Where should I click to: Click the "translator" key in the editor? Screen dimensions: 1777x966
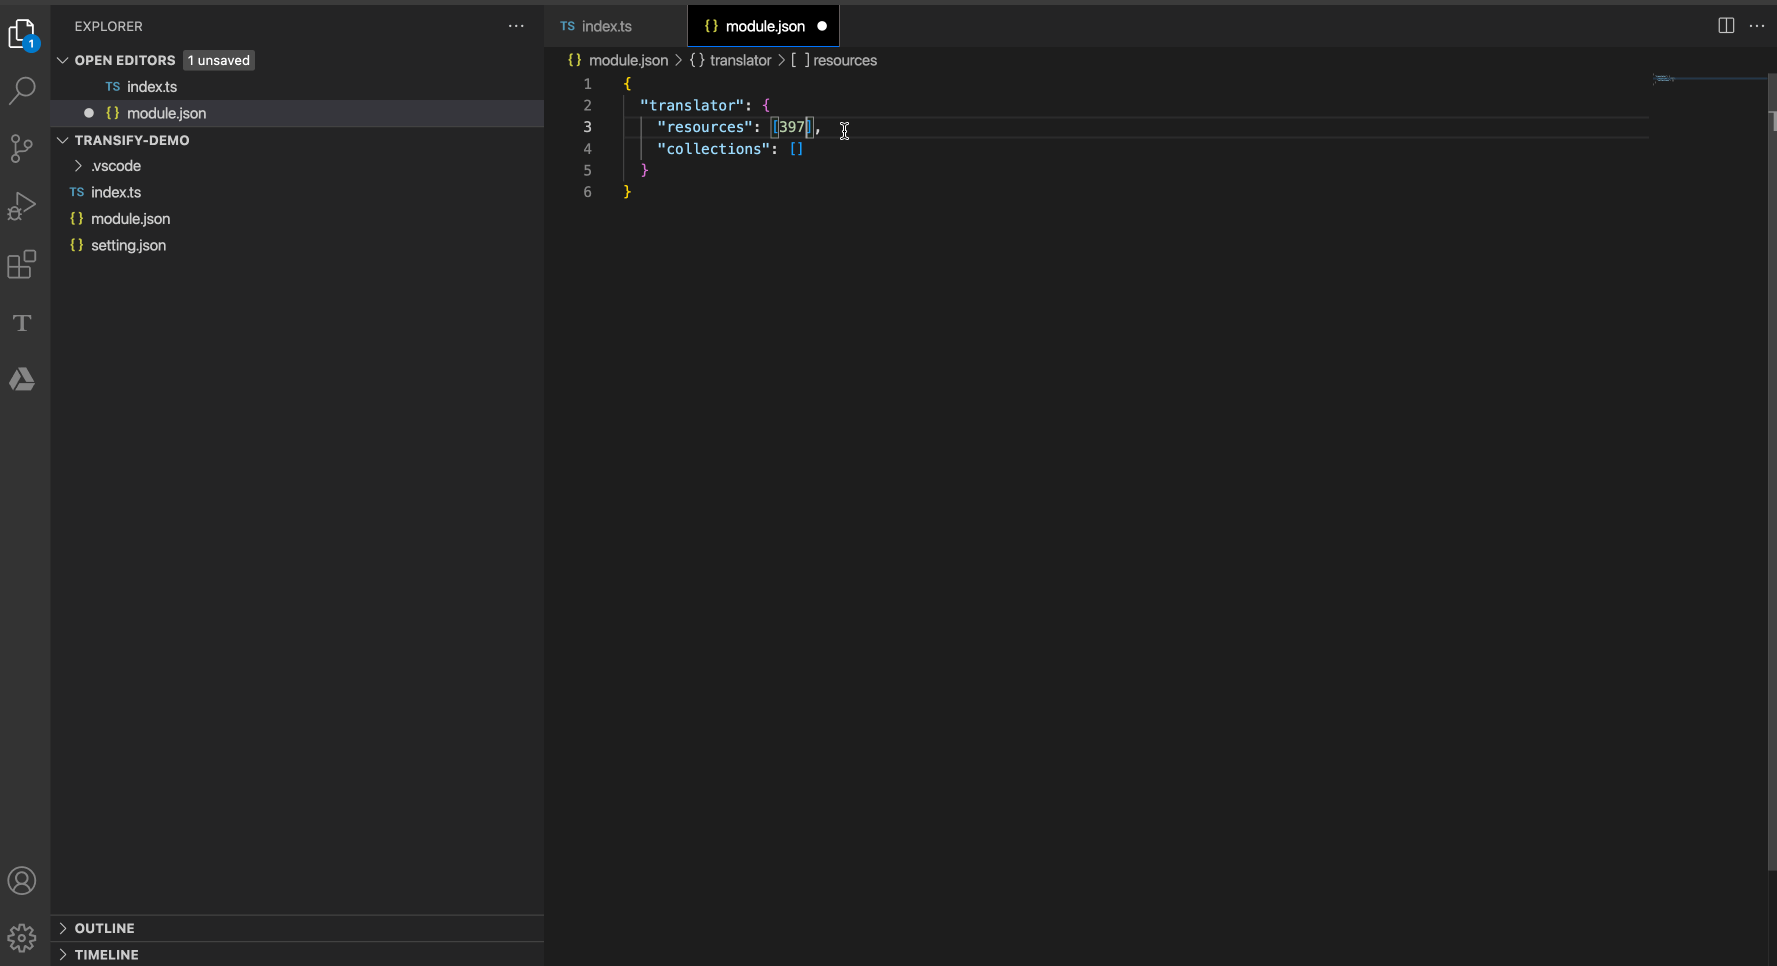pyautogui.click(x=692, y=105)
